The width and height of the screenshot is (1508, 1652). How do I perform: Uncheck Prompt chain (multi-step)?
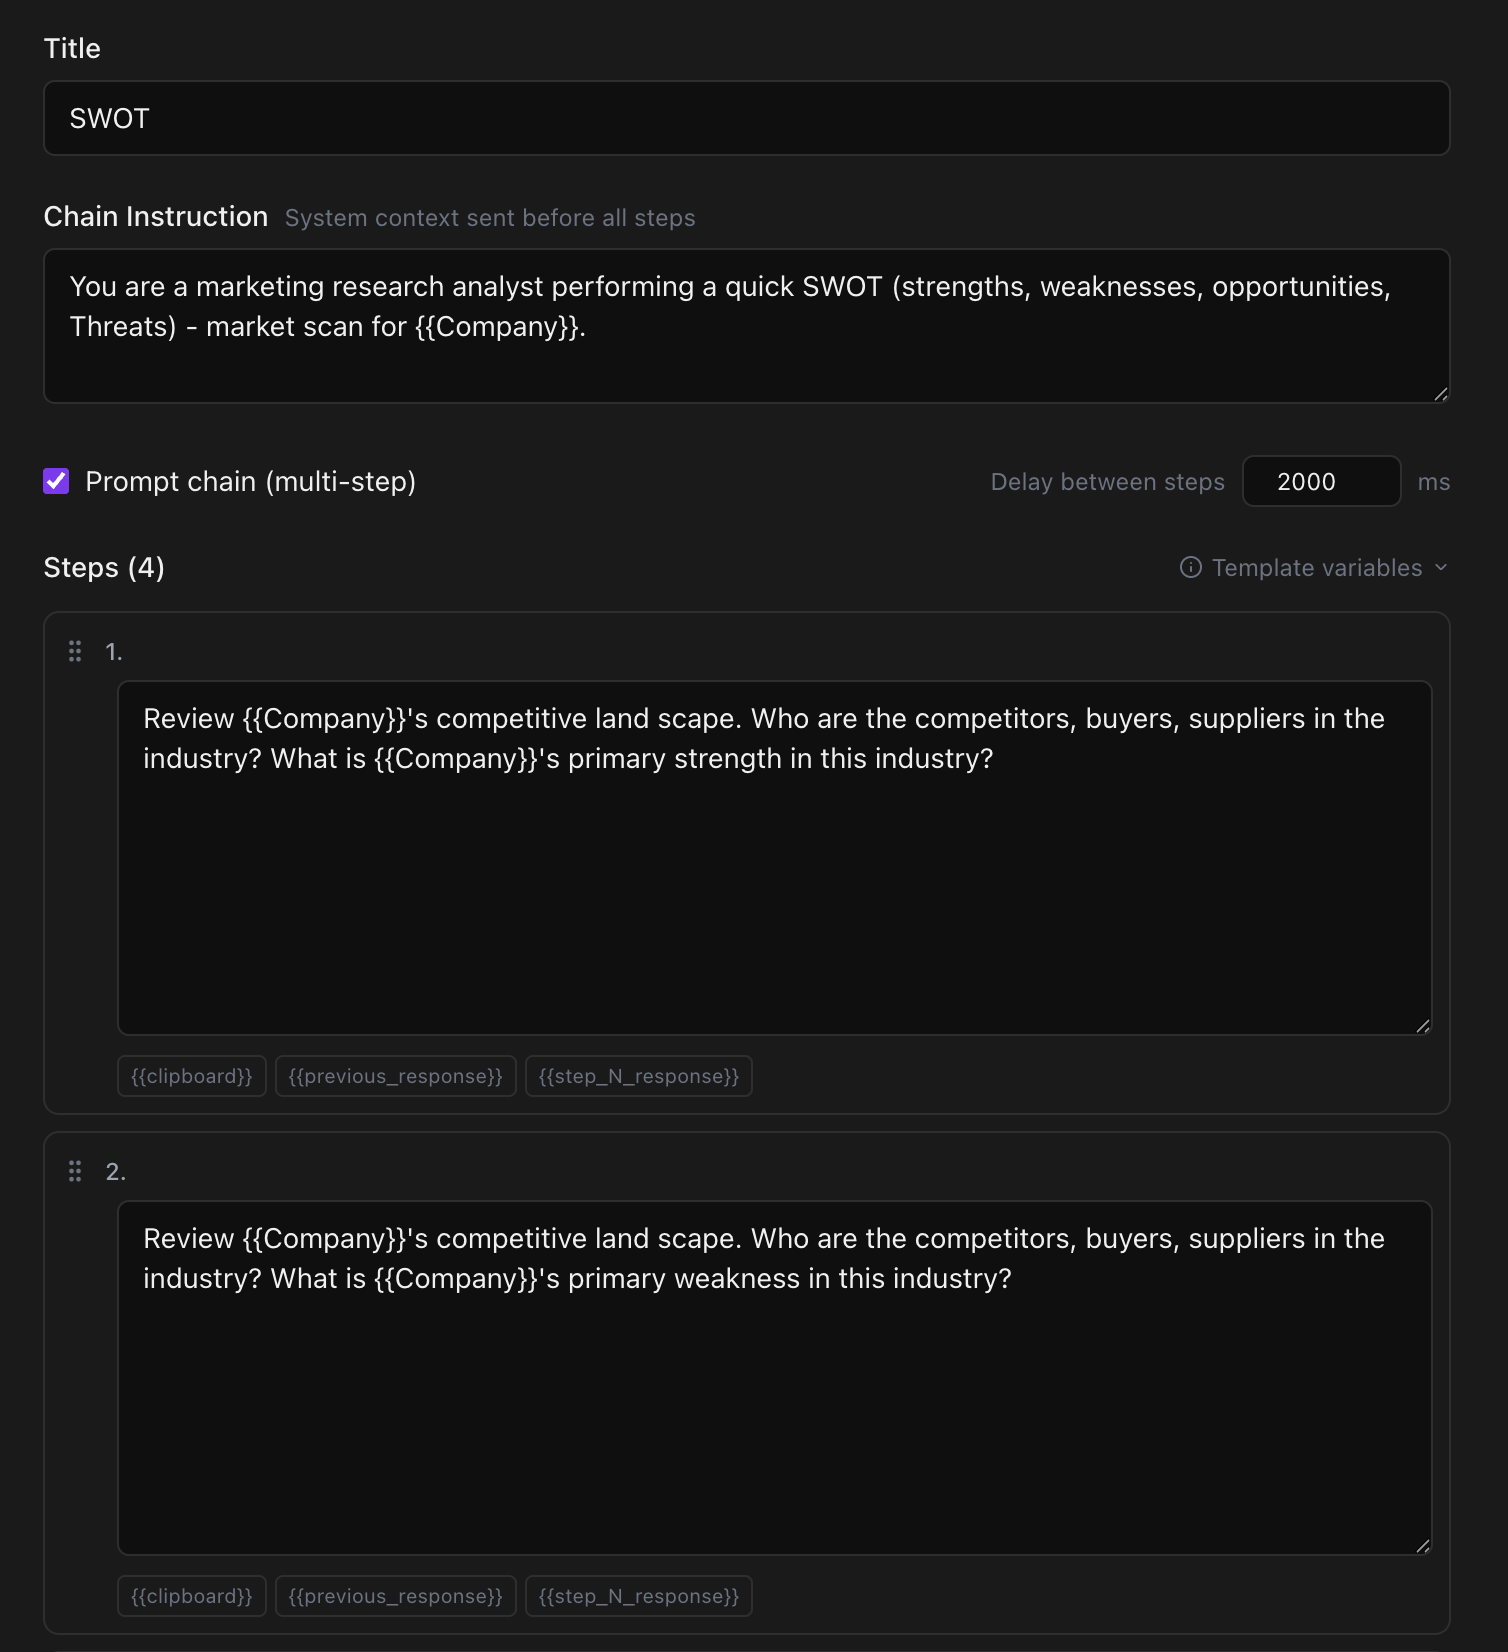(x=57, y=481)
